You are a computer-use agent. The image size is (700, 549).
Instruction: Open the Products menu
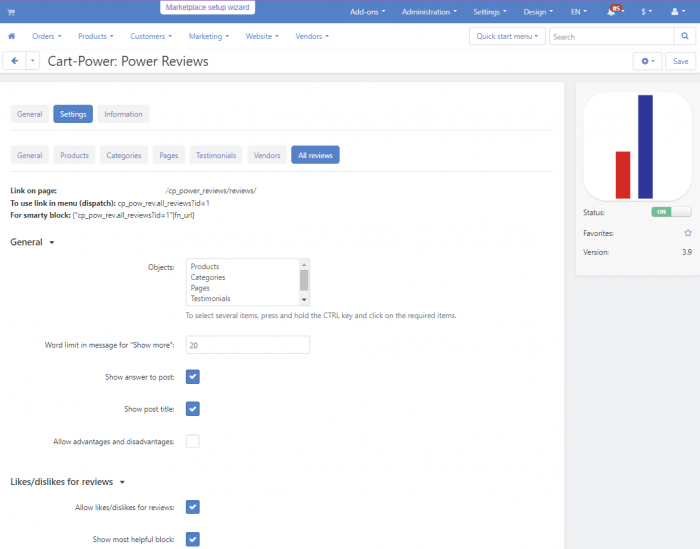click(96, 36)
